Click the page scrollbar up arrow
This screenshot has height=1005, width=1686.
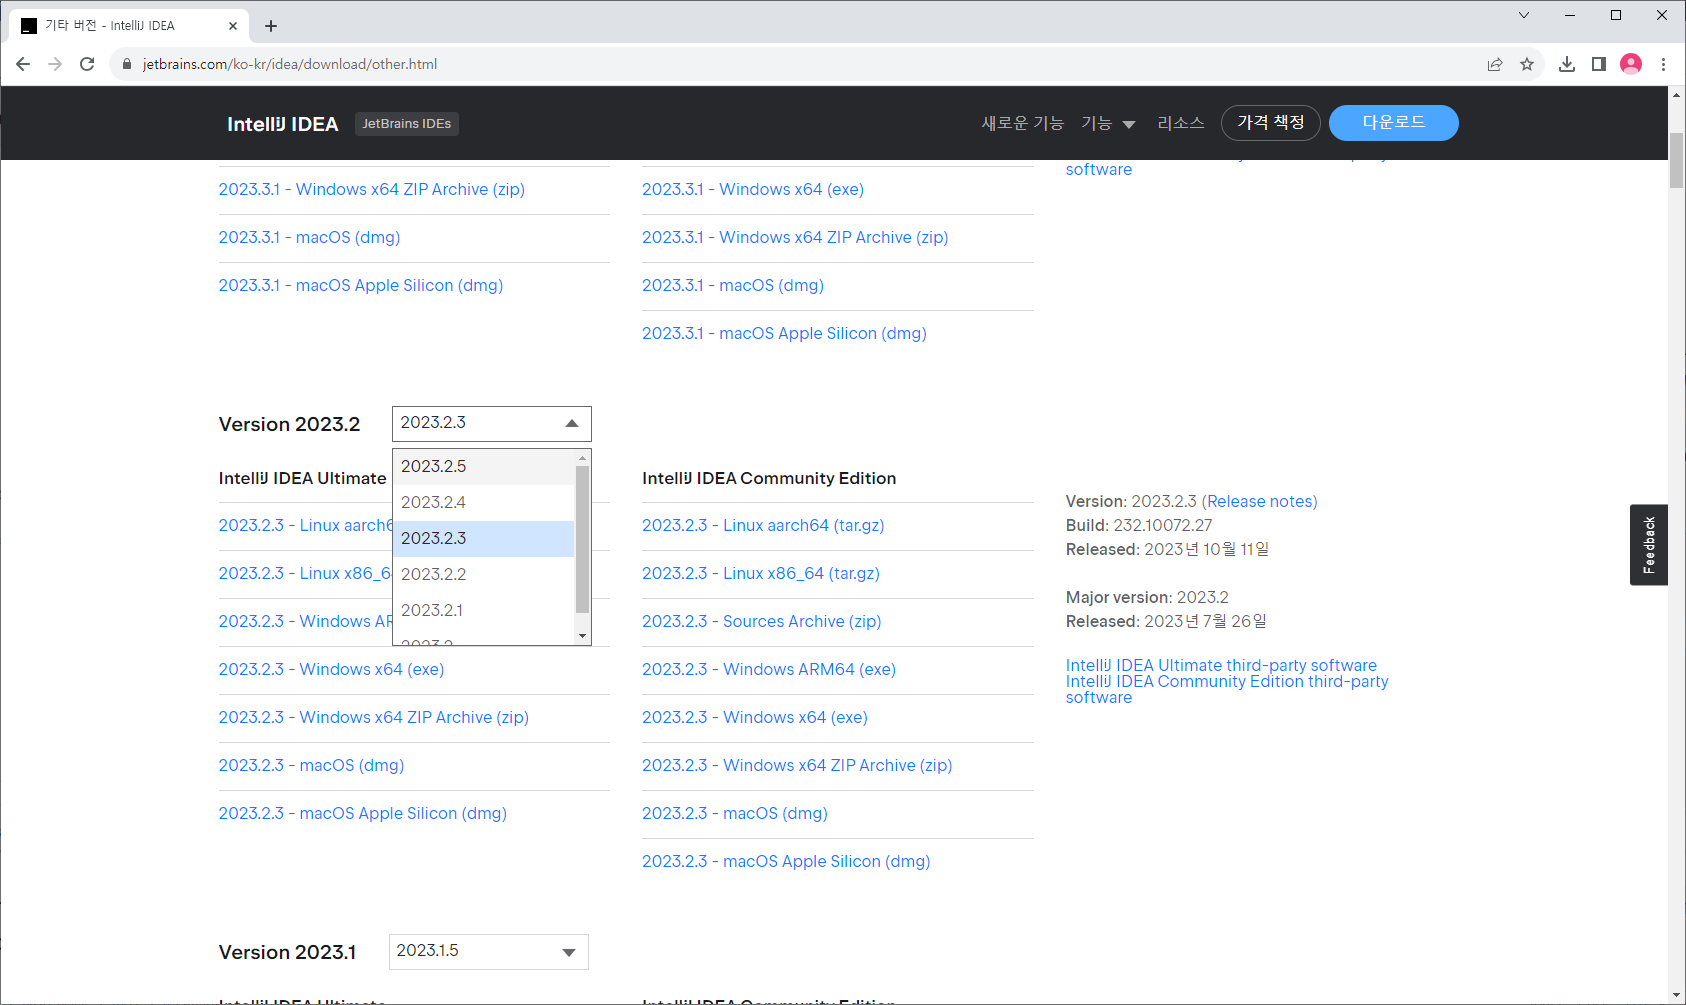[x=1677, y=95]
